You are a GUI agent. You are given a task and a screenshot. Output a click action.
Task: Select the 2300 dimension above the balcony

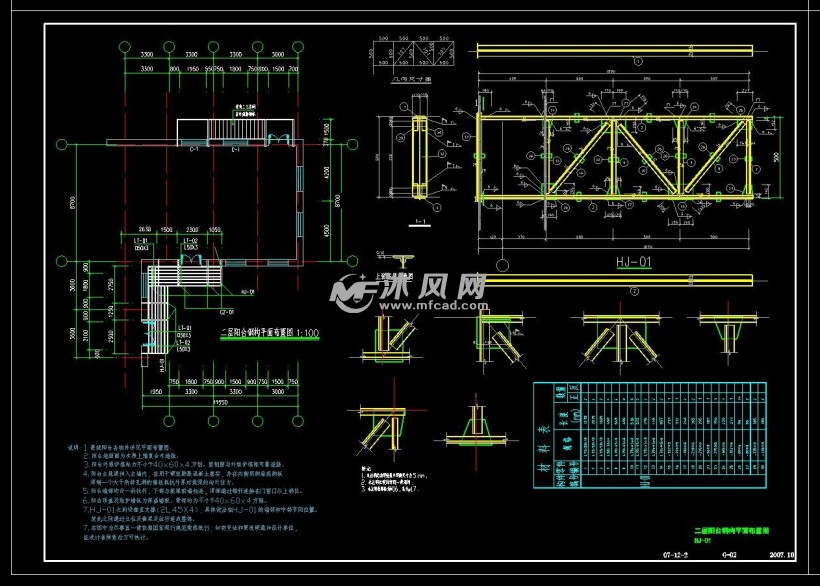(x=192, y=229)
